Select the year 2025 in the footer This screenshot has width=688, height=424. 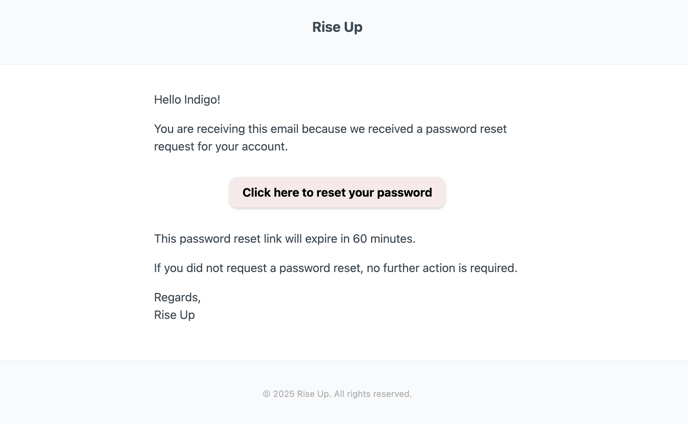click(x=283, y=394)
